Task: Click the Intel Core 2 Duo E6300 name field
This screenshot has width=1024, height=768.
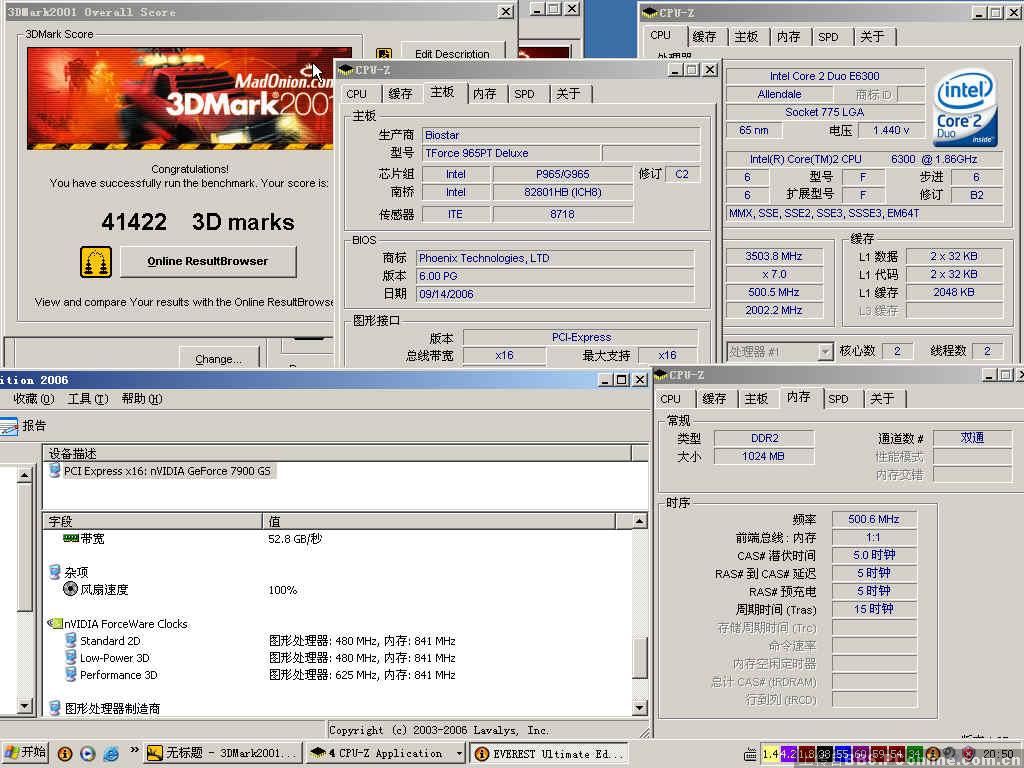Action: (x=825, y=76)
